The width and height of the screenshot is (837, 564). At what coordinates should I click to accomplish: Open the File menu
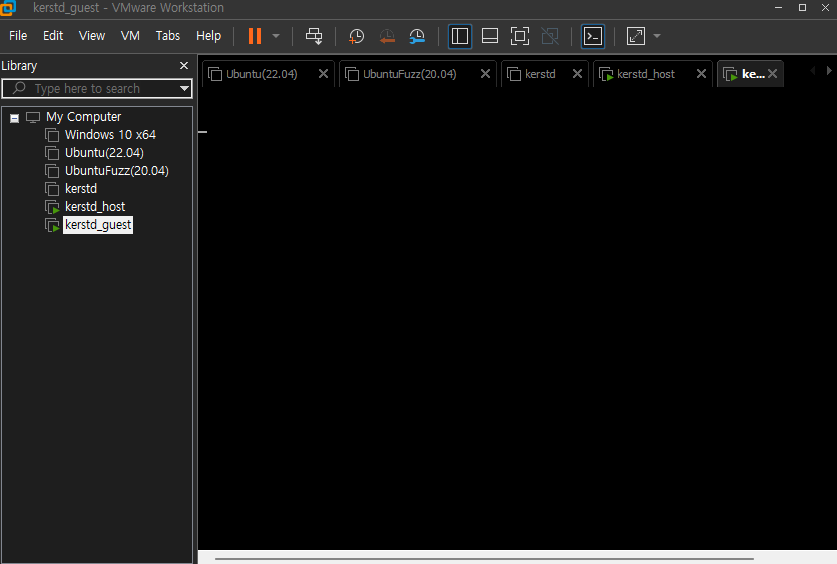18,36
